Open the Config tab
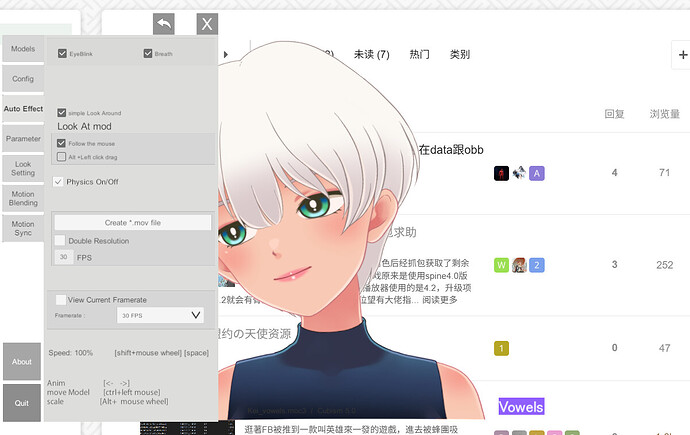Viewport: 690px width, 435px height. click(x=23, y=79)
